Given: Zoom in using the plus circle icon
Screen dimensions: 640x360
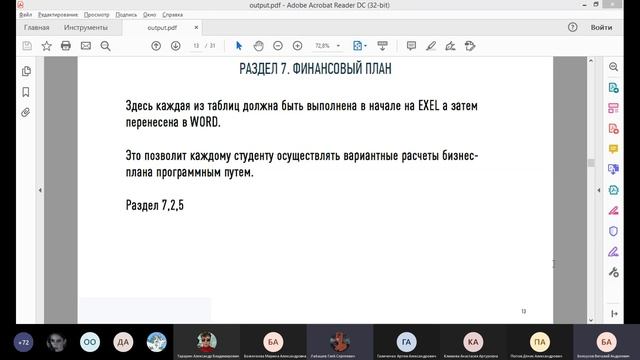Looking at the screenshot, I should [298, 46].
